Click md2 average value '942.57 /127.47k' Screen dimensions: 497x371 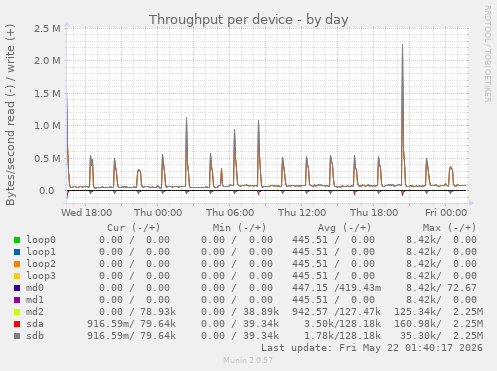click(x=336, y=312)
